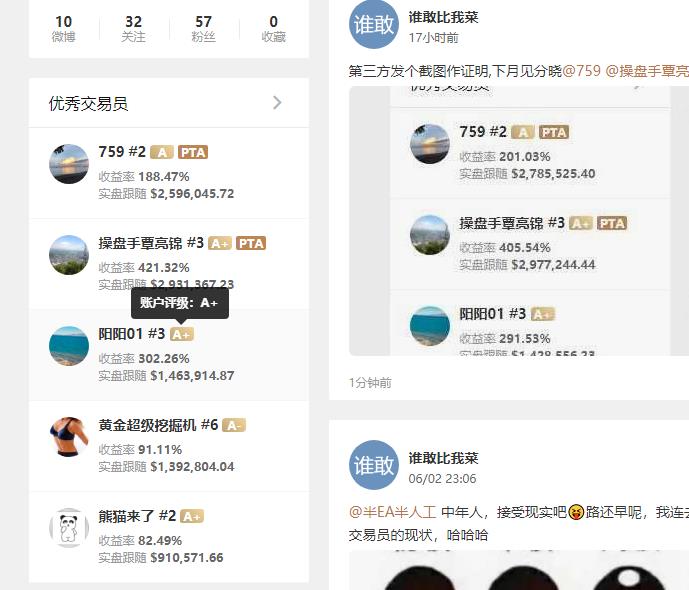Open the 收藏 tab showing 0
Viewport: 689px width, 590px height.
(x=273, y=28)
